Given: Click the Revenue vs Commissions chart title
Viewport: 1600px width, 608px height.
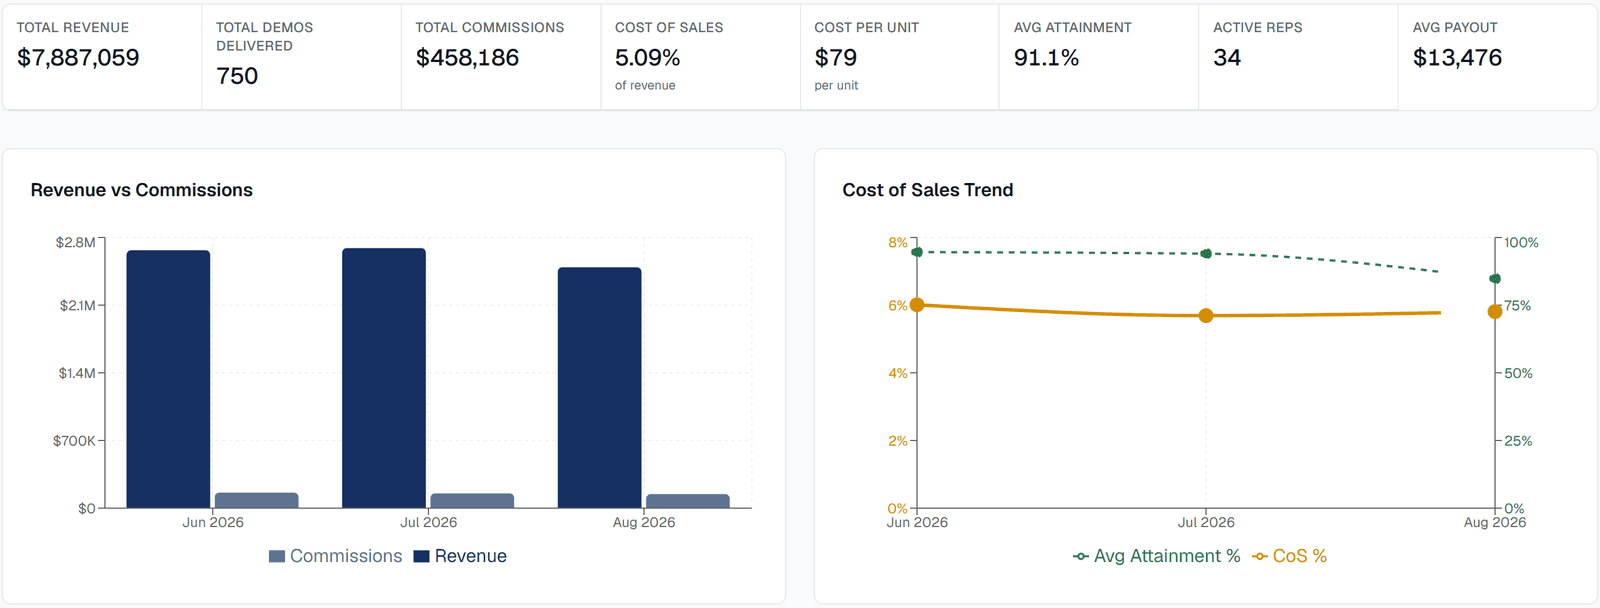Looking at the screenshot, I should (142, 190).
